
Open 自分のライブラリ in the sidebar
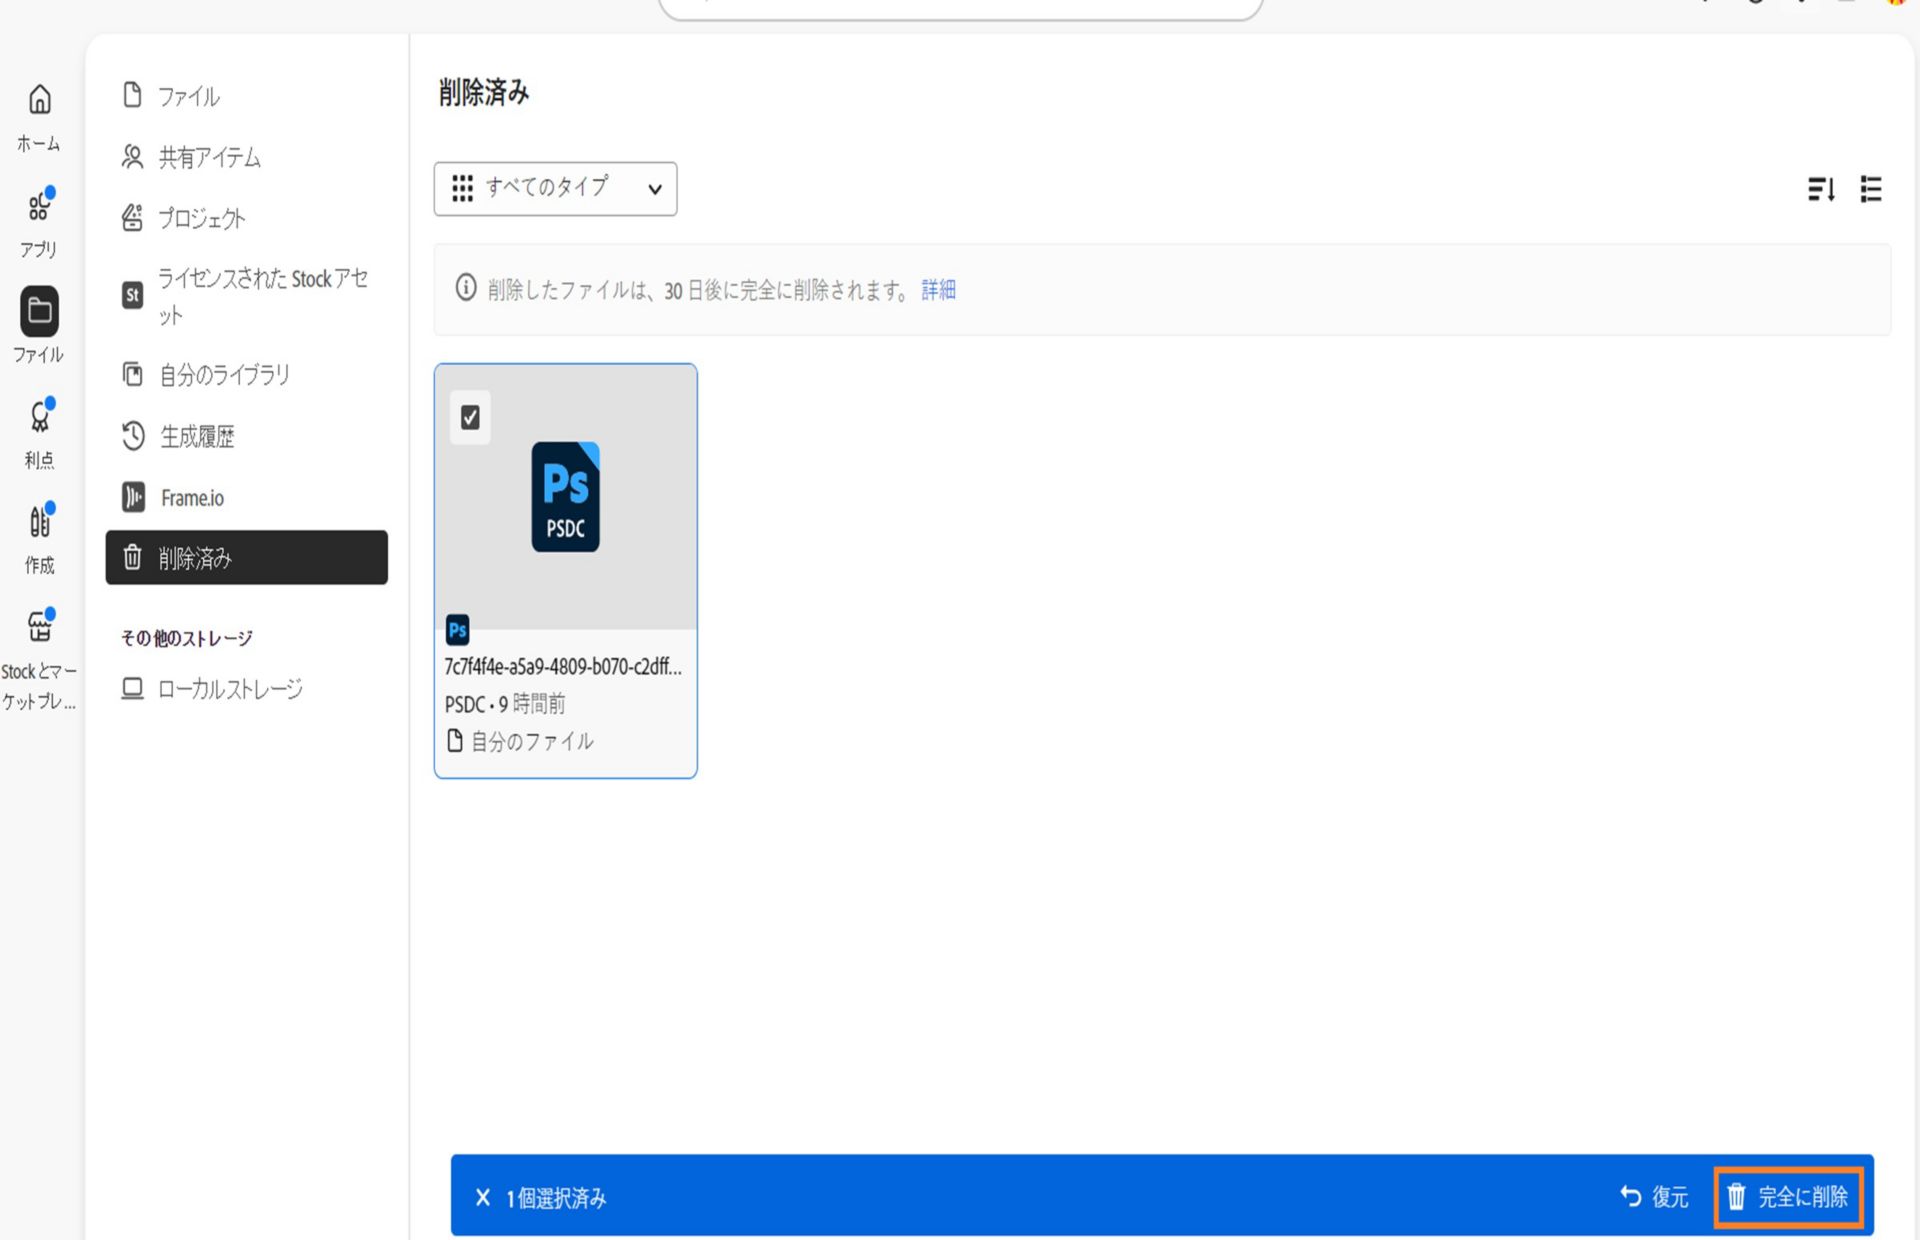[x=246, y=375]
